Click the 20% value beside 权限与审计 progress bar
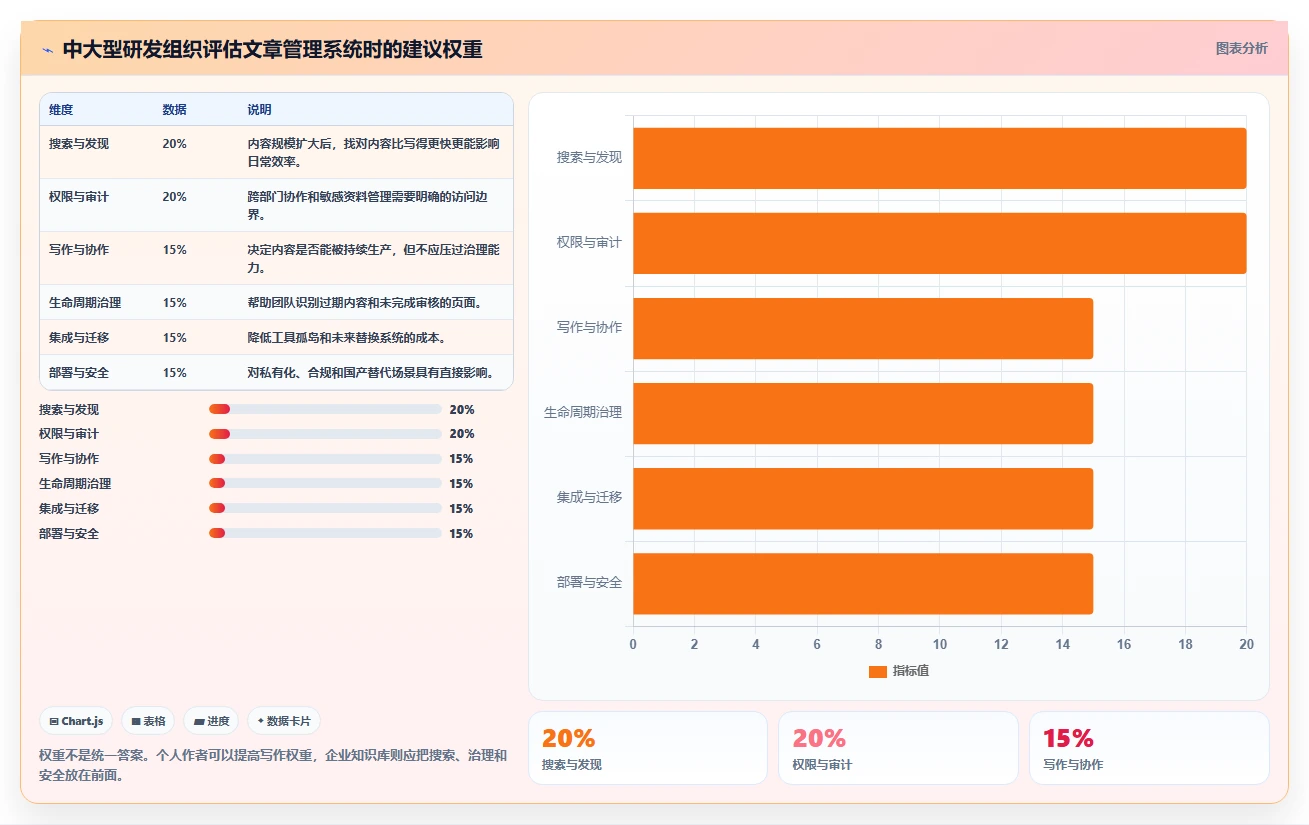The image size is (1309, 825). point(462,434)
